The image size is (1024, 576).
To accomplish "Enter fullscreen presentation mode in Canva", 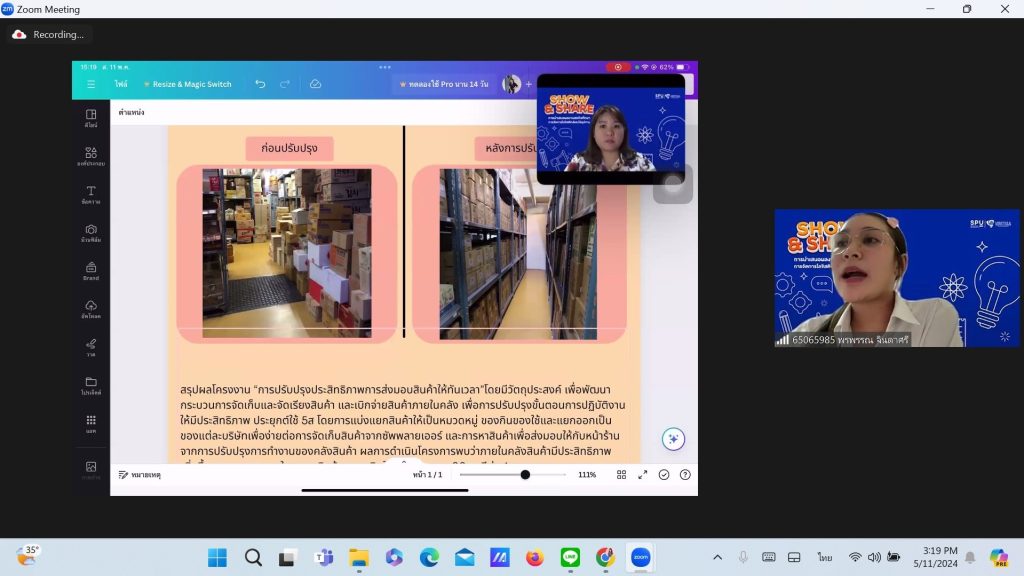I will click(x=643, y=475).
